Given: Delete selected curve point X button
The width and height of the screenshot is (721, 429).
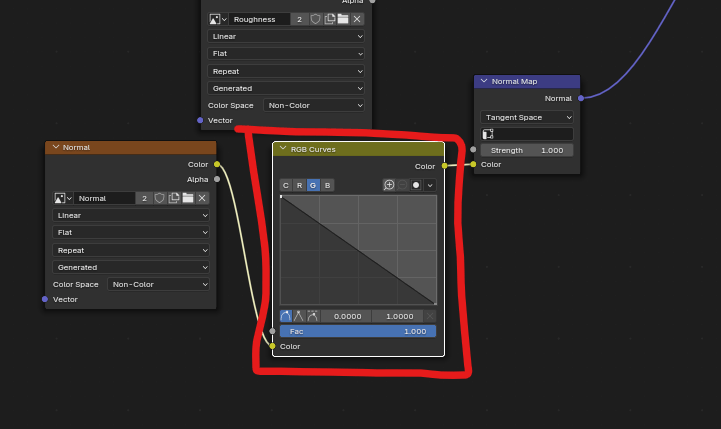Looking at the screenshot, I should [x=430, y=316].
